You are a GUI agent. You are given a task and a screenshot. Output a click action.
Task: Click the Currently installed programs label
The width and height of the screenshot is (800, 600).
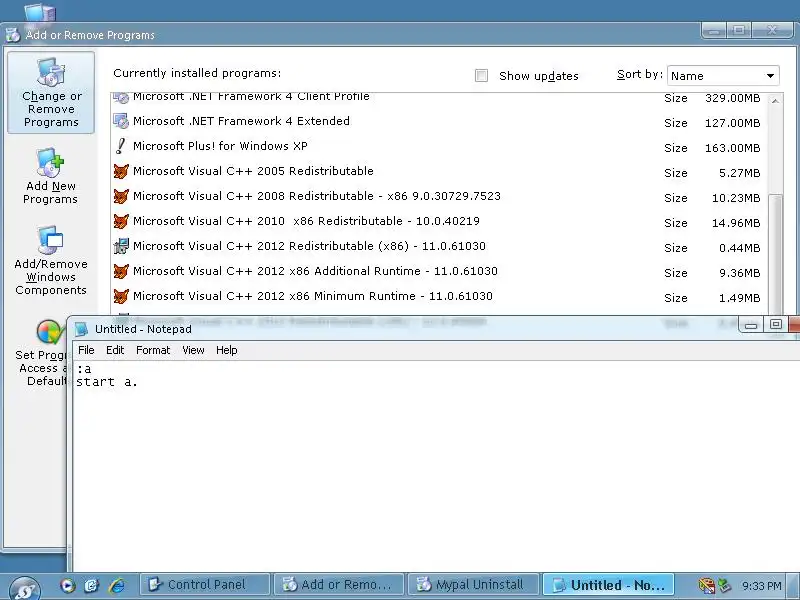point(197,73)
